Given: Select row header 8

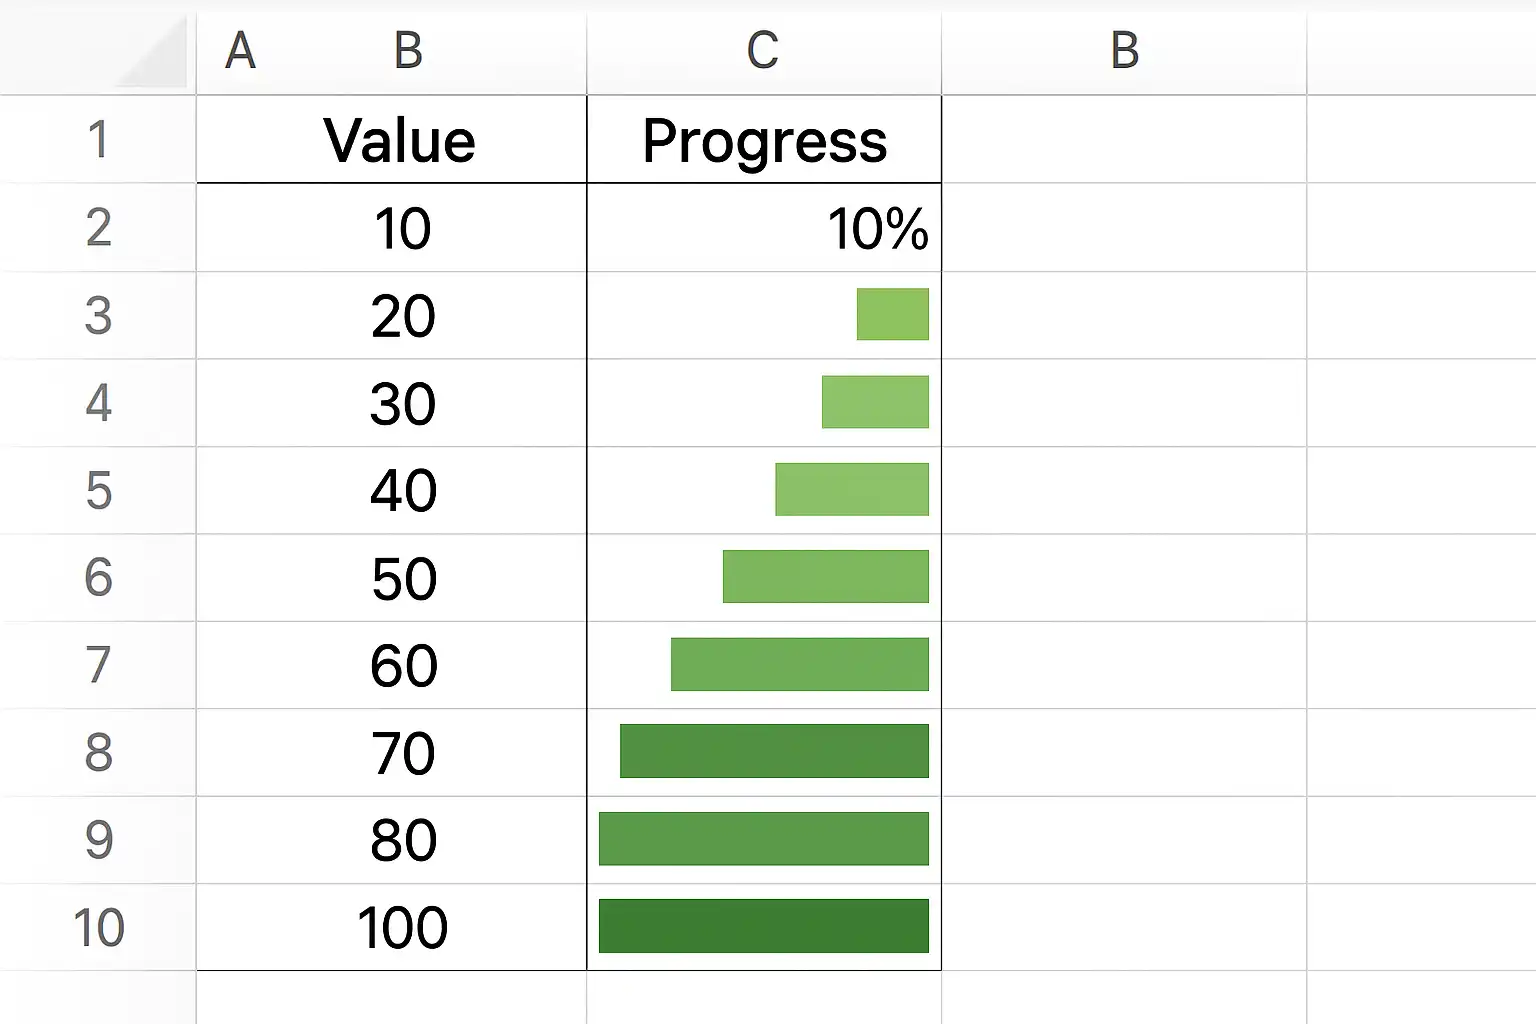Looking at the screenshot, I should pos(97,753).
